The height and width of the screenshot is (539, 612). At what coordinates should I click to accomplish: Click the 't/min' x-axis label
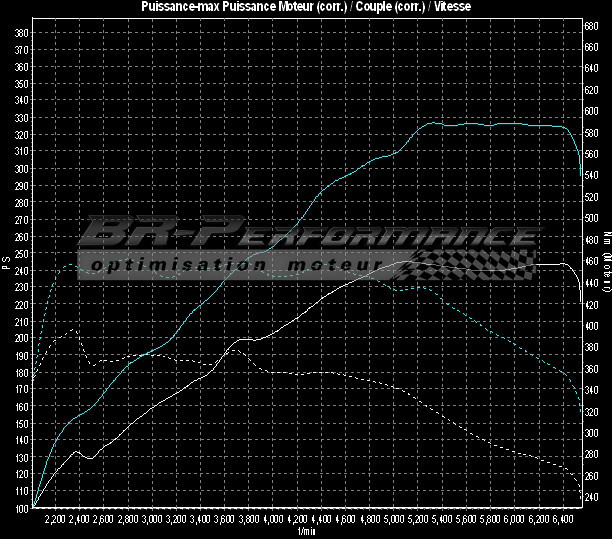pos(305,531)
